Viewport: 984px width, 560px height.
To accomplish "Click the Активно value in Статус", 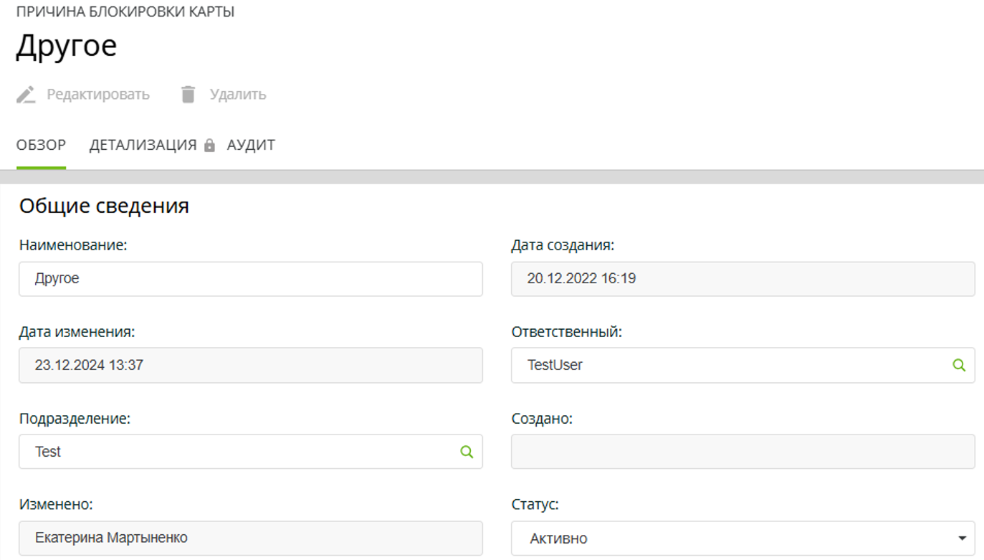I will 558,539.
